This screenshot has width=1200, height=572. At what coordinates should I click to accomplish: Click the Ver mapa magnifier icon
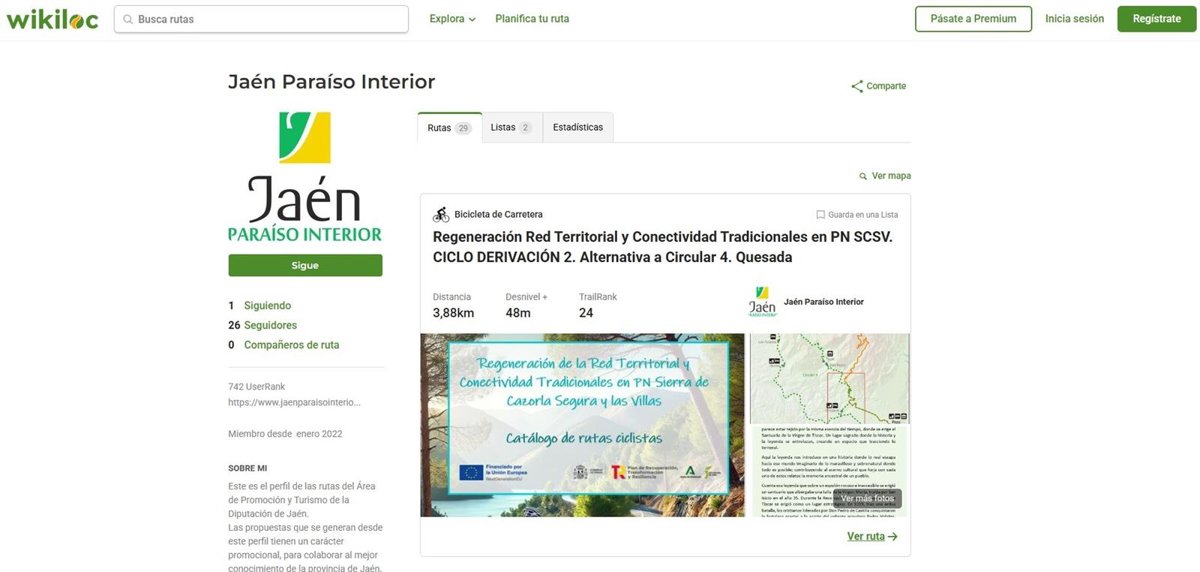coord(863,177)
